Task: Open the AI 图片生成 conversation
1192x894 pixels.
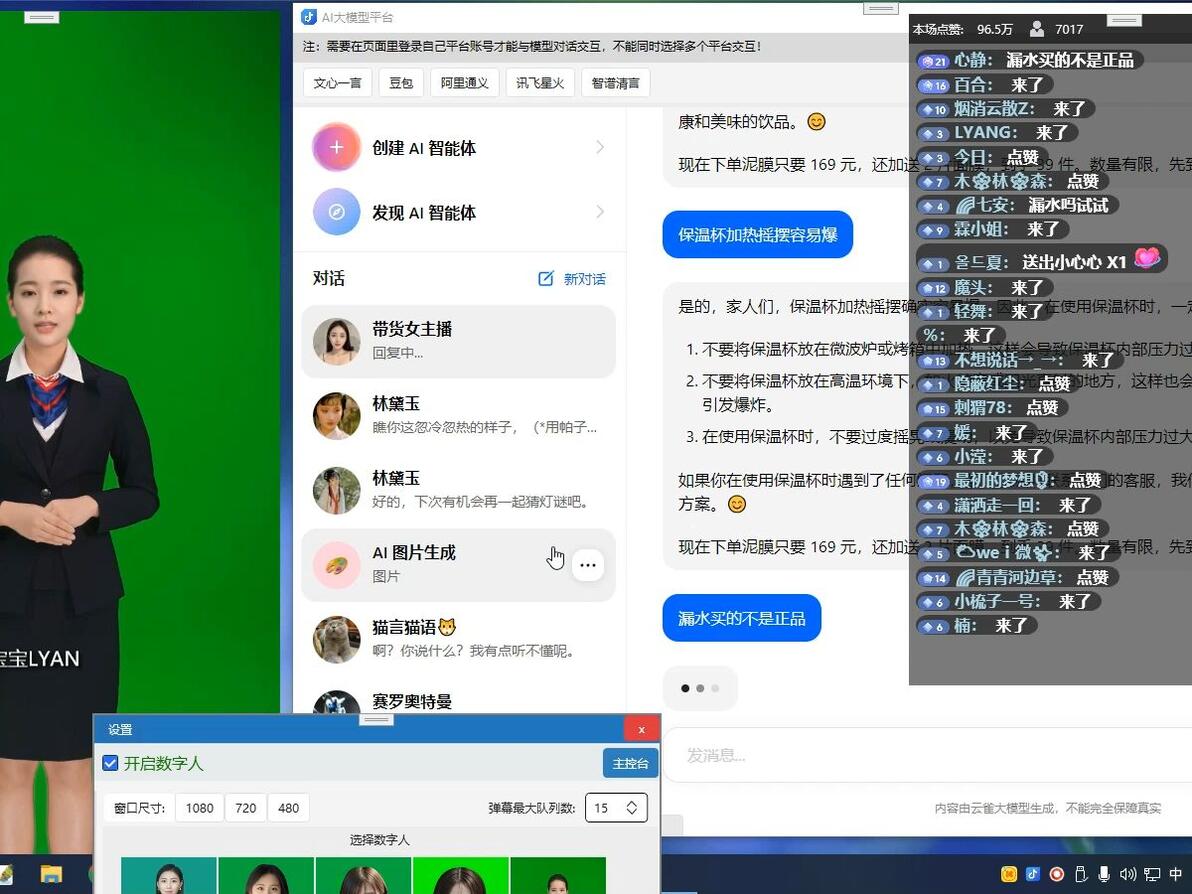Action: pos(458,565)
